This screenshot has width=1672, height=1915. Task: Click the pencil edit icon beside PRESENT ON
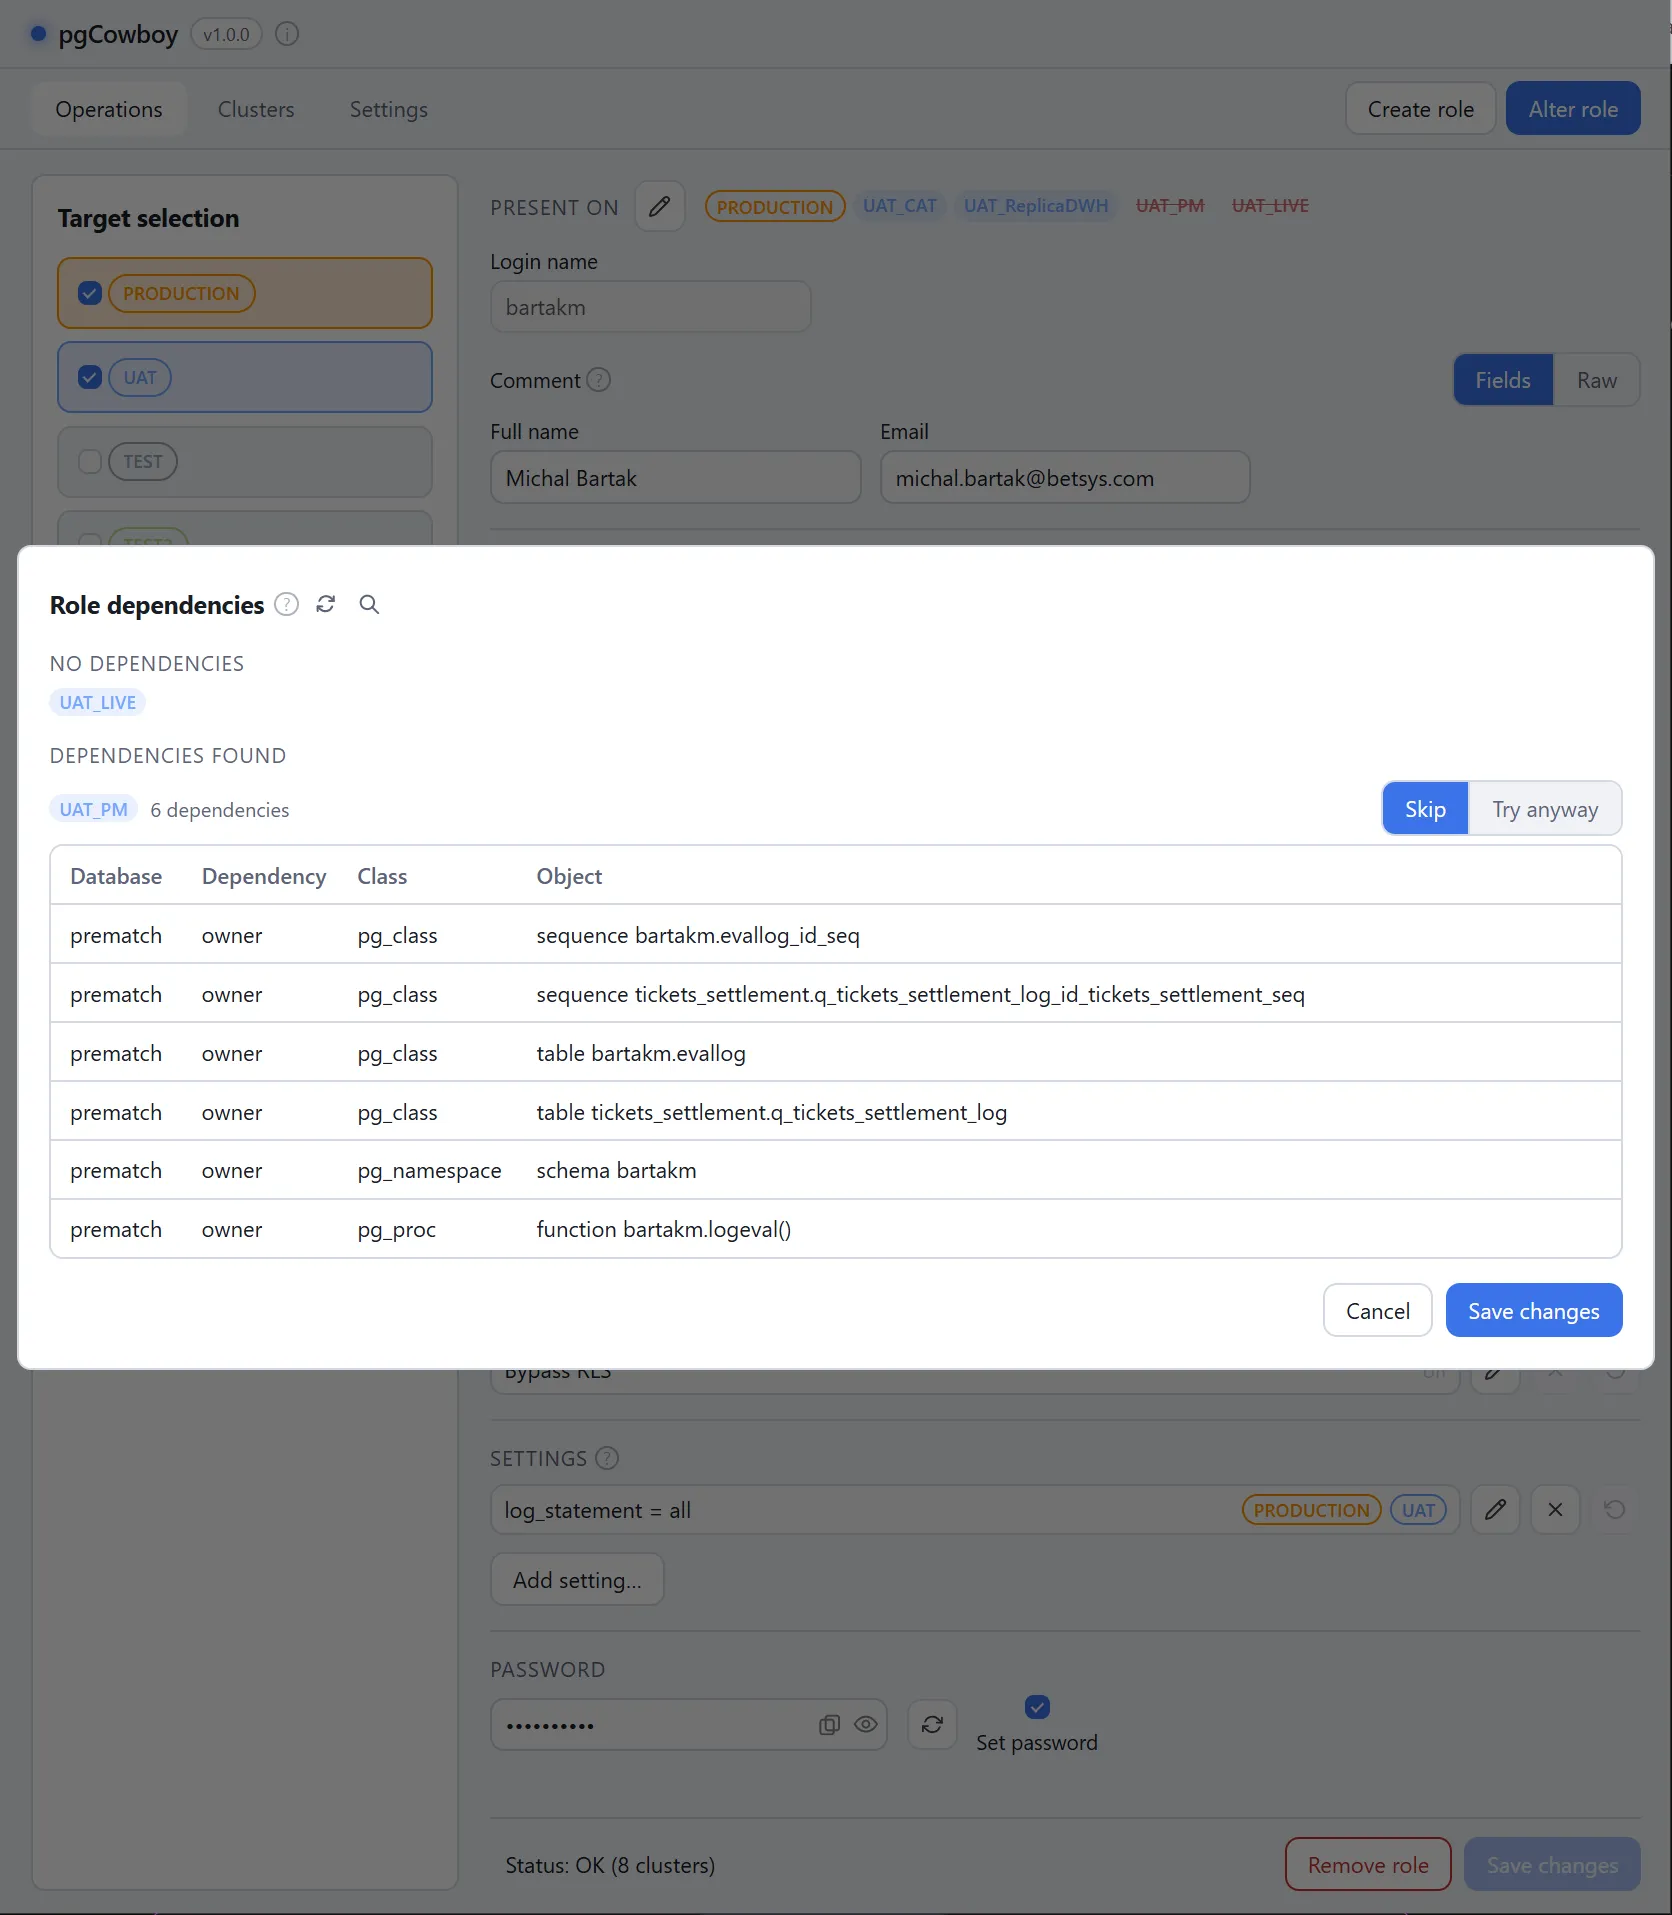tap(659, 206)
